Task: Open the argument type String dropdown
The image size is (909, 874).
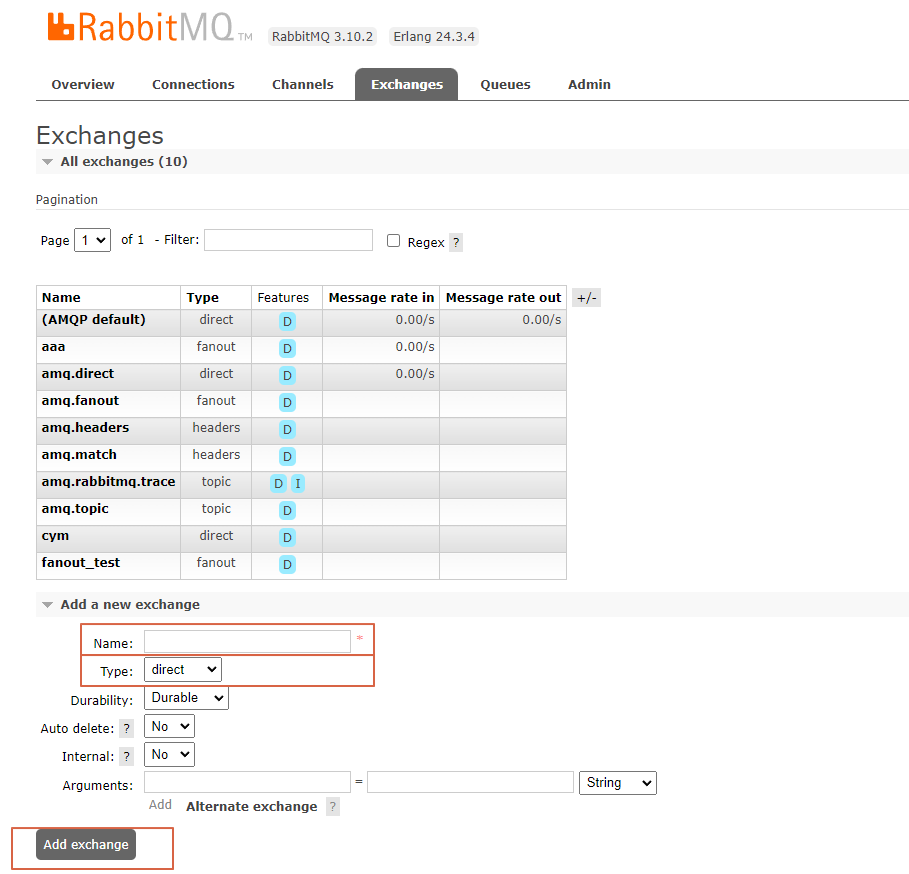Action: [618, 783]
